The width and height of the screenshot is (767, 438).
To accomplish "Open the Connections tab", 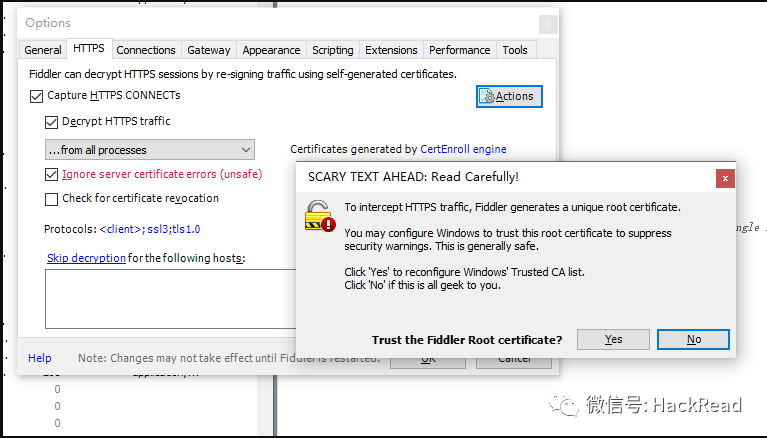I will tap(146, 50).
